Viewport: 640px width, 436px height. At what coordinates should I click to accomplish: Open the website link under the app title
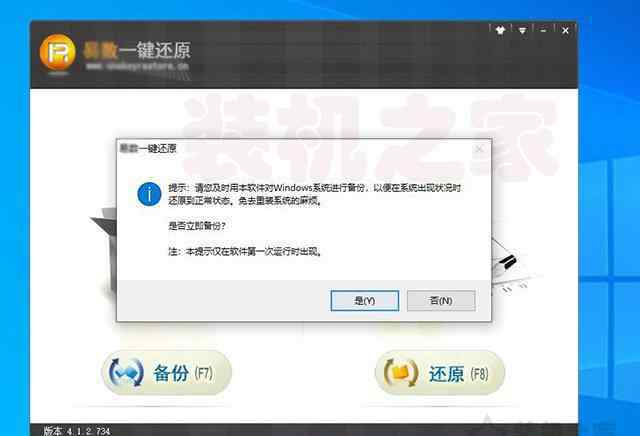(138, 66)
